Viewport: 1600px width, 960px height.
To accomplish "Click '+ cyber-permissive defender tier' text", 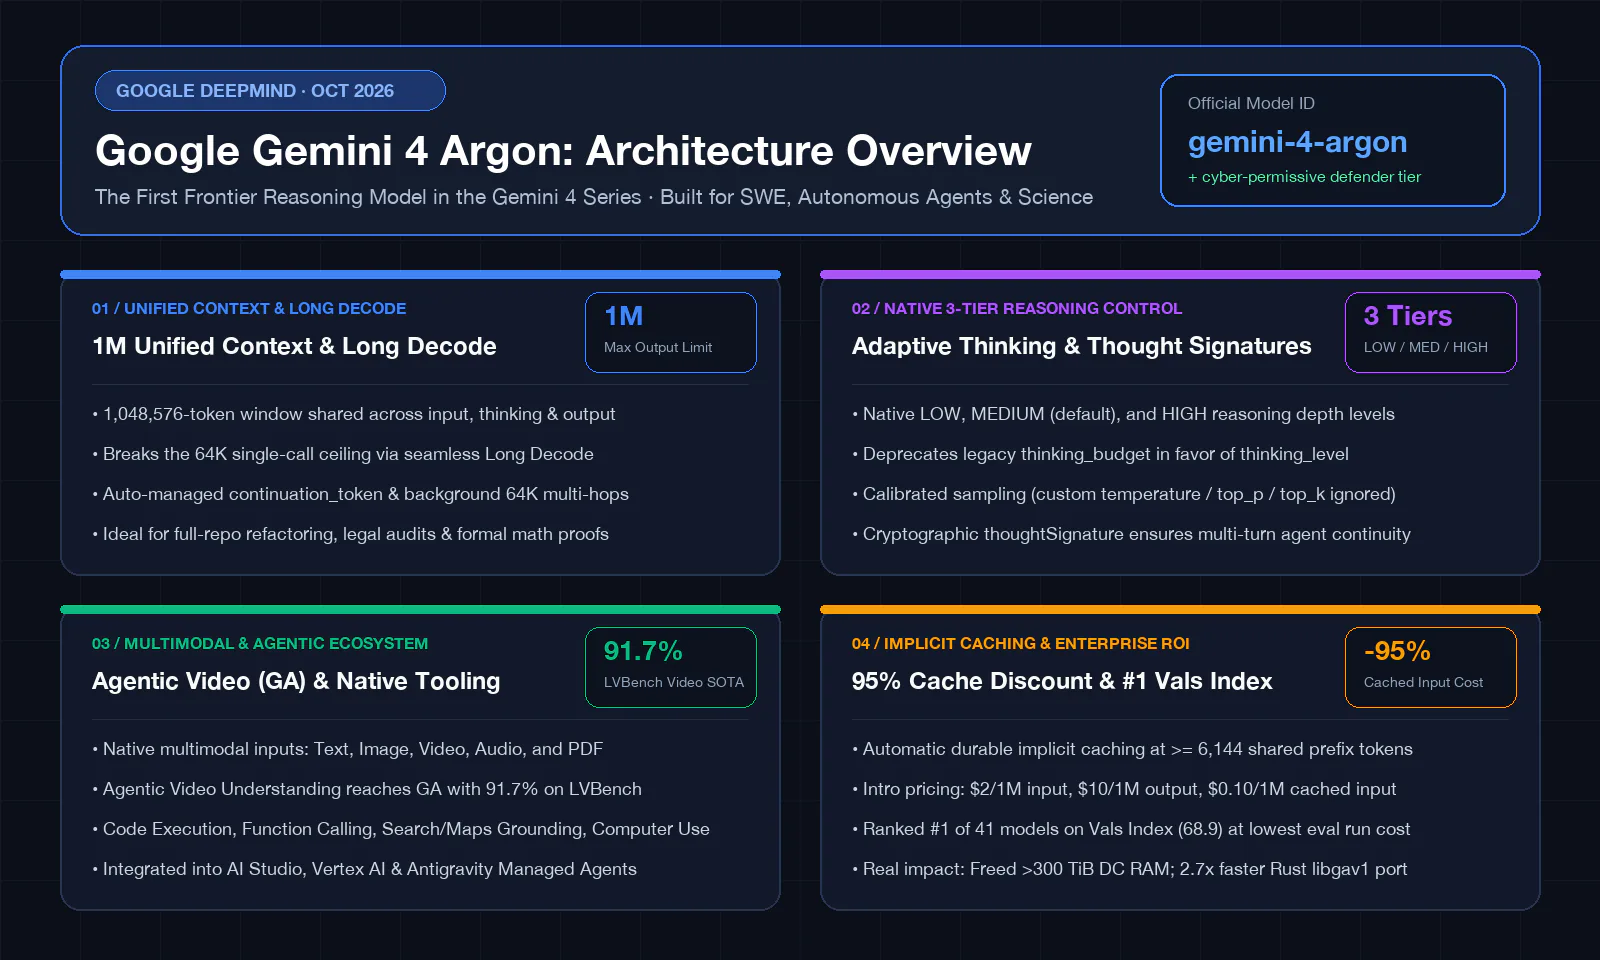I will pyautogui.click(x=1304, y=177).
